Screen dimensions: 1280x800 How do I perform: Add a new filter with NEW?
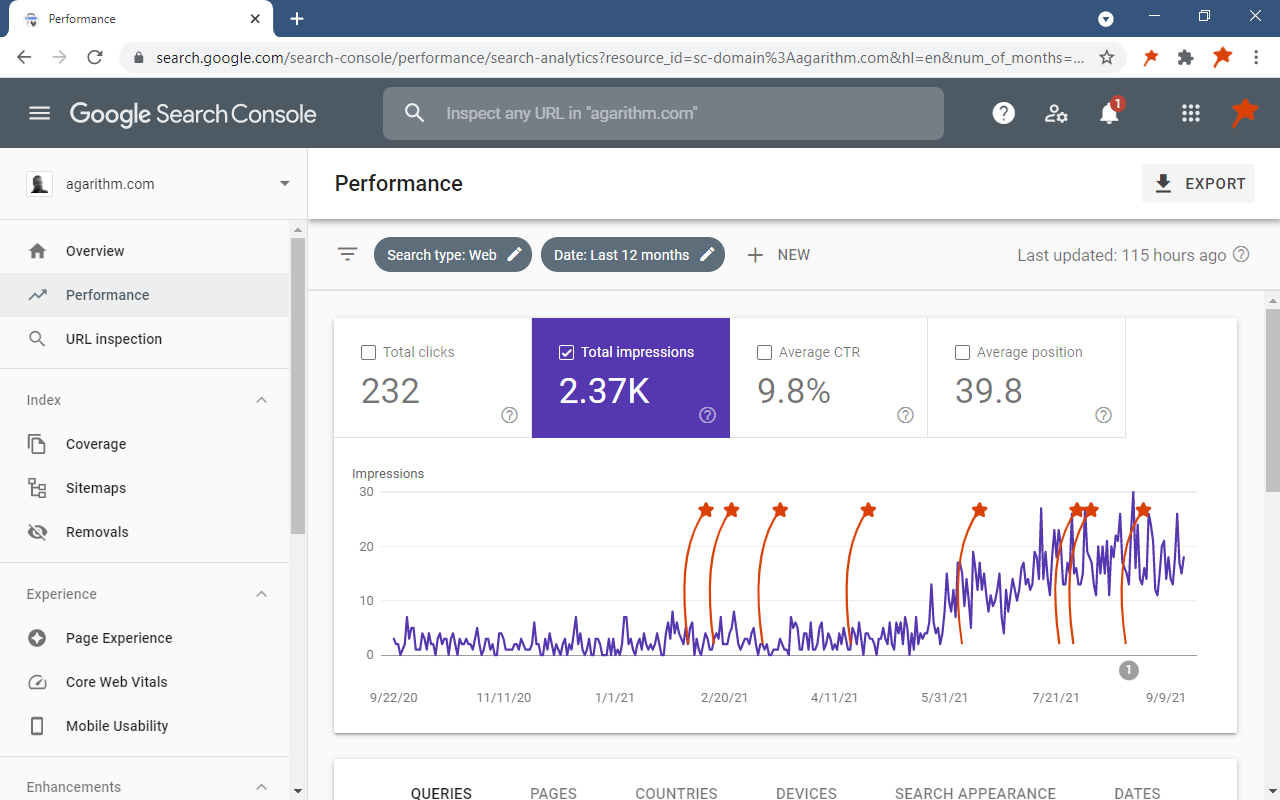(779, 255)
